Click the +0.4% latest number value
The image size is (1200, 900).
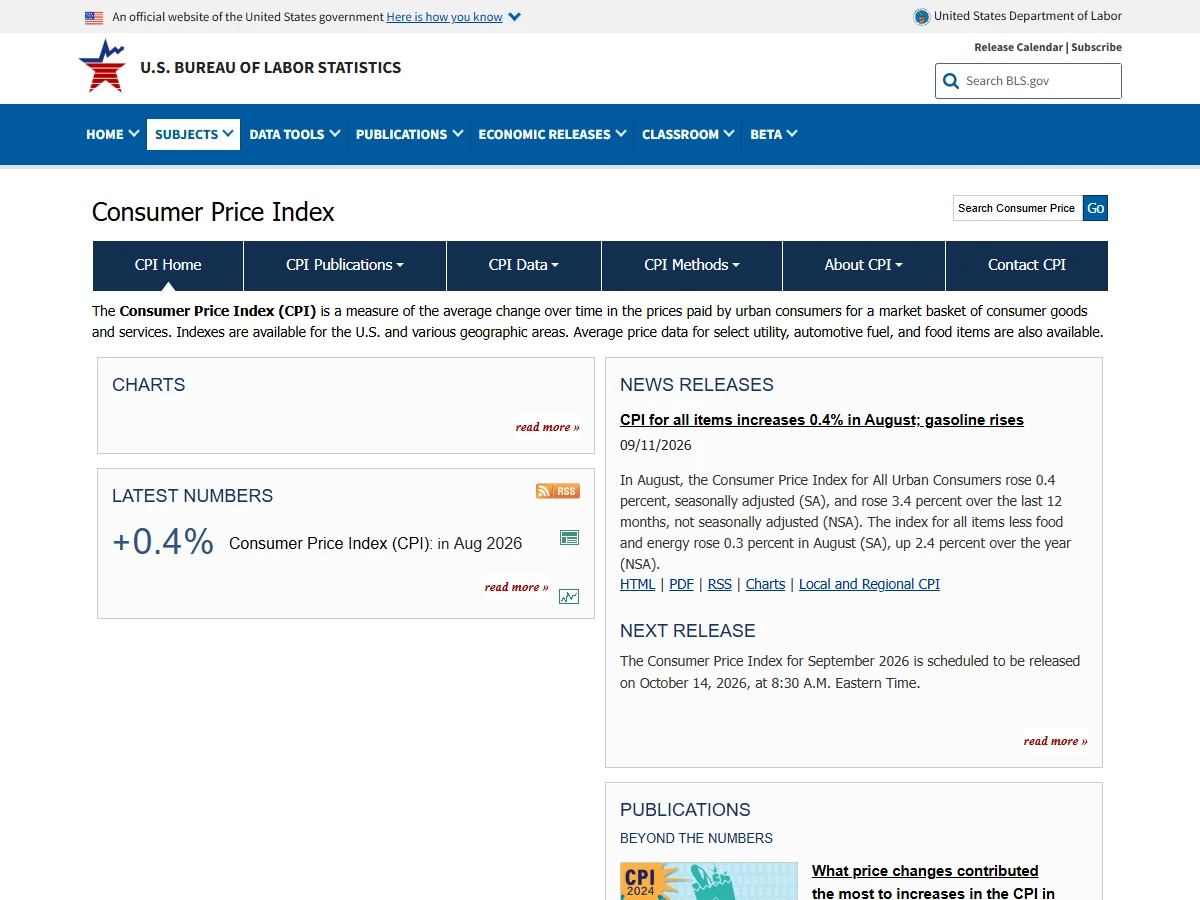tap(163, 542)
